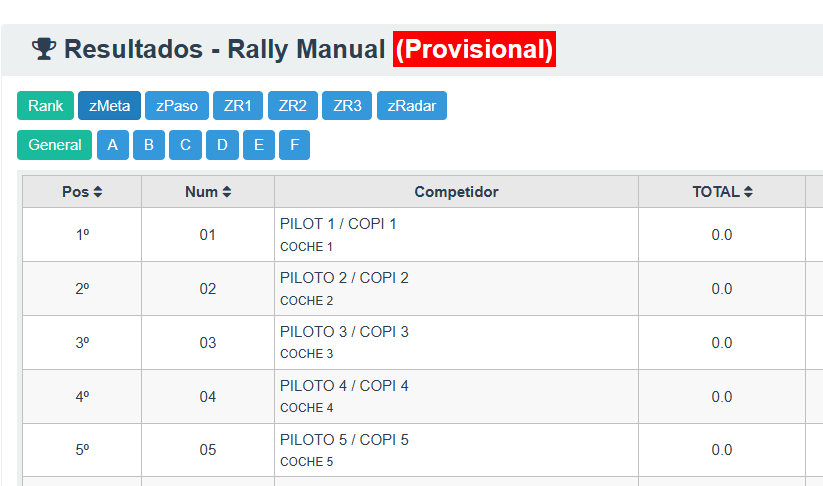Click the red Provisional status label
Viewport: 823px width, 486px height.
click(x=474, y=48)
